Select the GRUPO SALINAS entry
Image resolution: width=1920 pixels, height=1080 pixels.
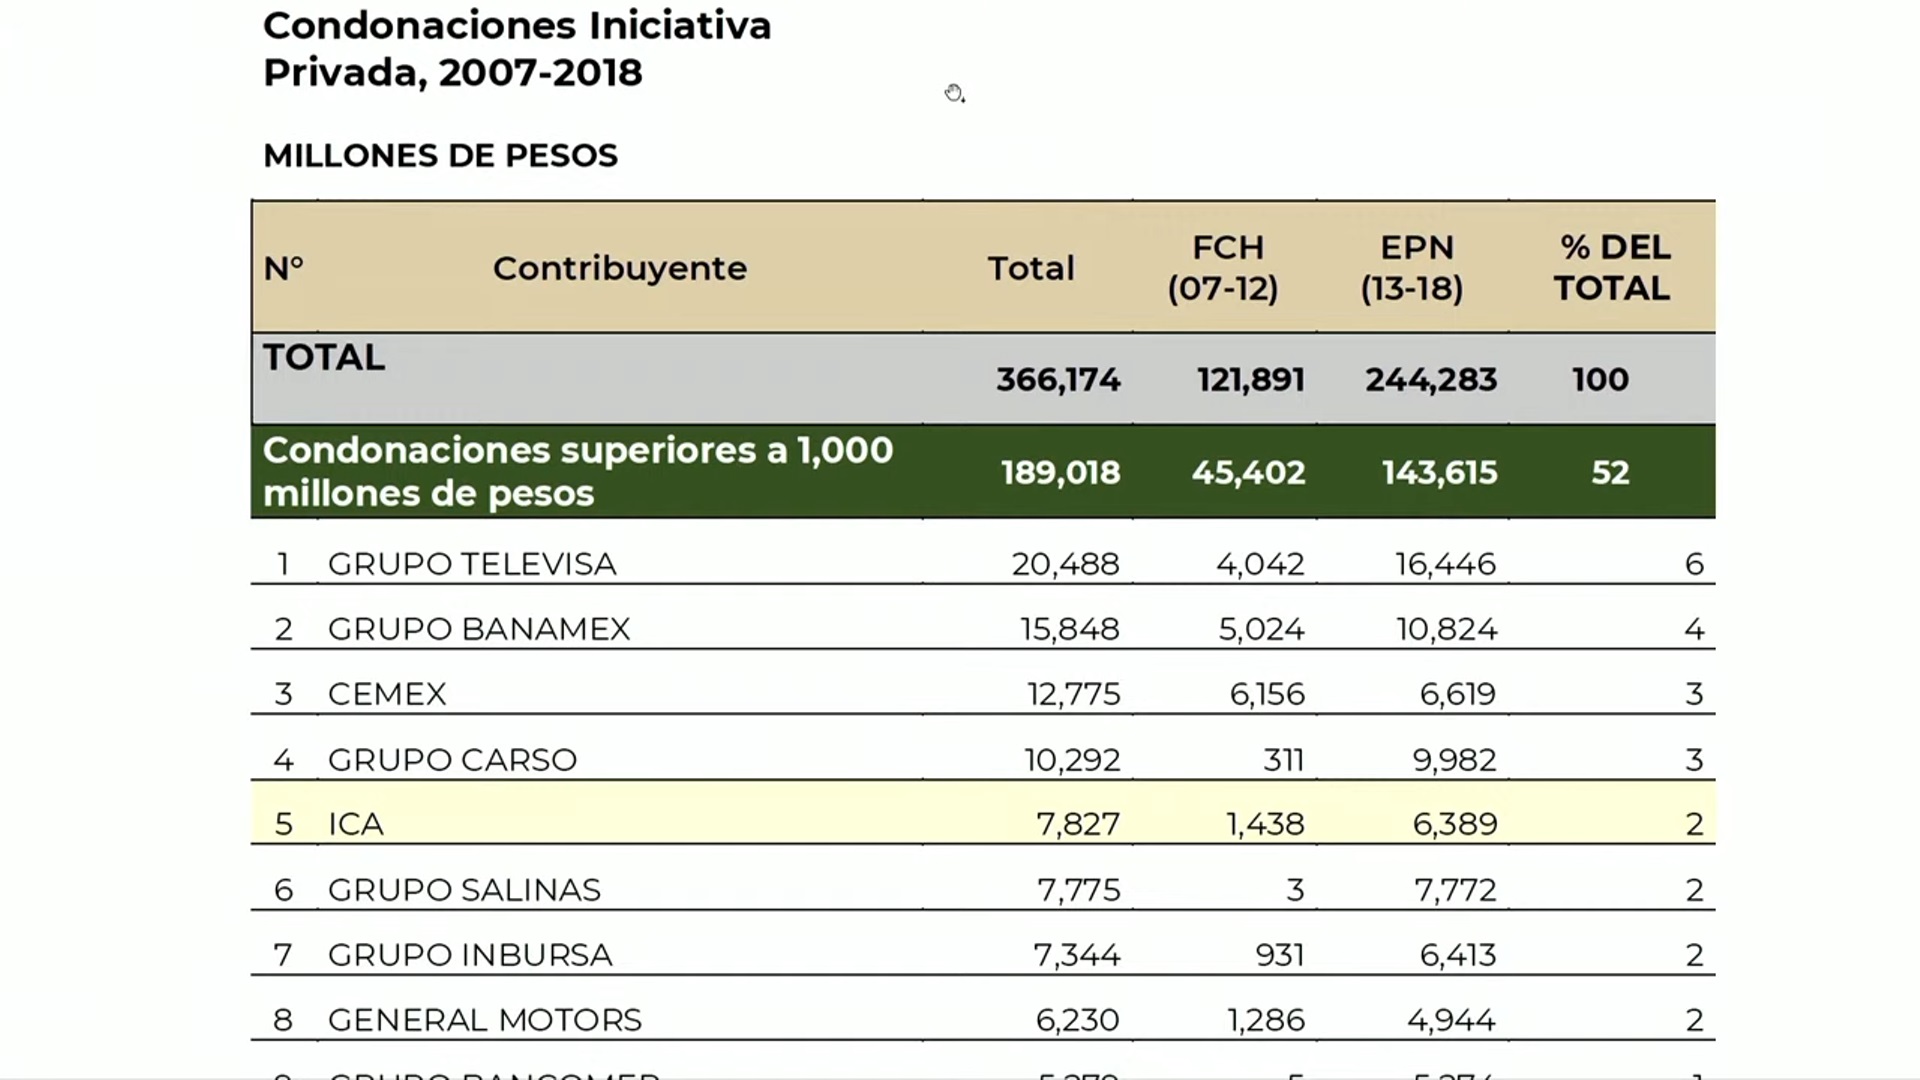coord(464,890)
